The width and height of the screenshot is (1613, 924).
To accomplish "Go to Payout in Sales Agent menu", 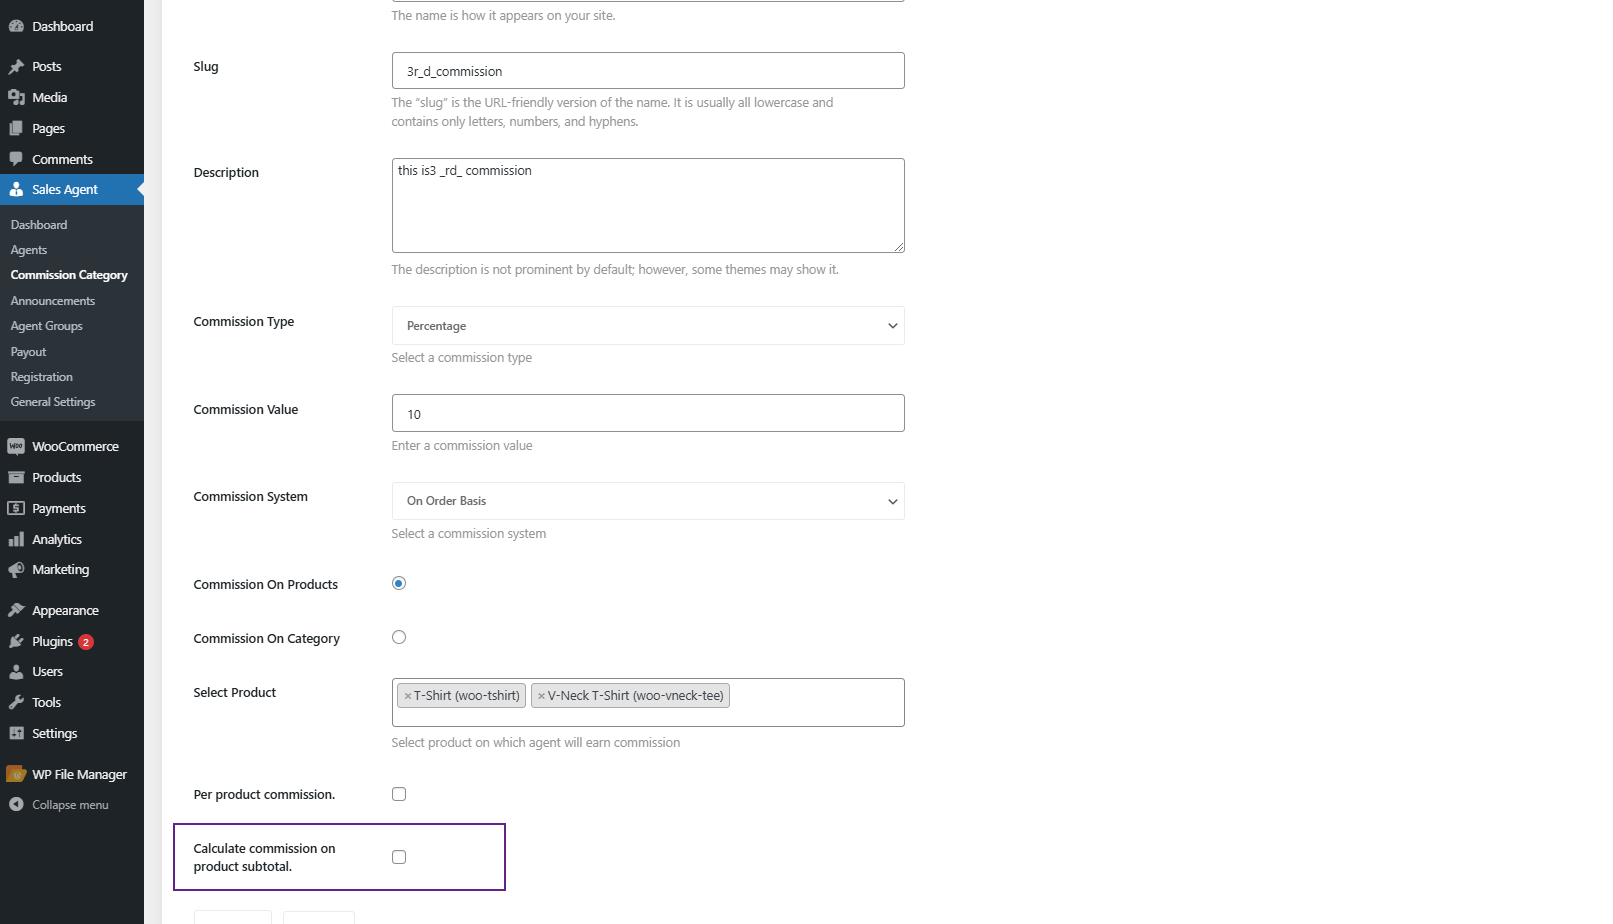I will tap(29, 352).
